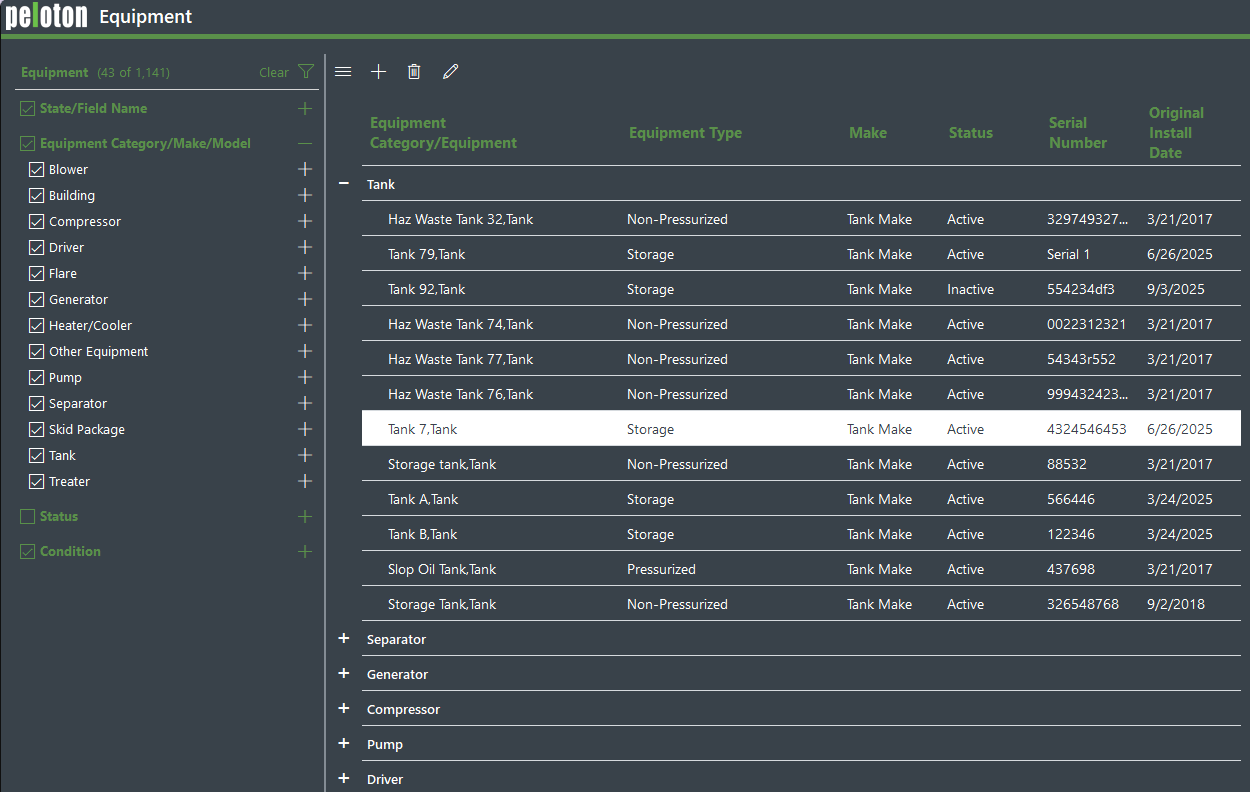
Task: Click the plus icon beside Treater filter
Action: [x=305, y=482]
